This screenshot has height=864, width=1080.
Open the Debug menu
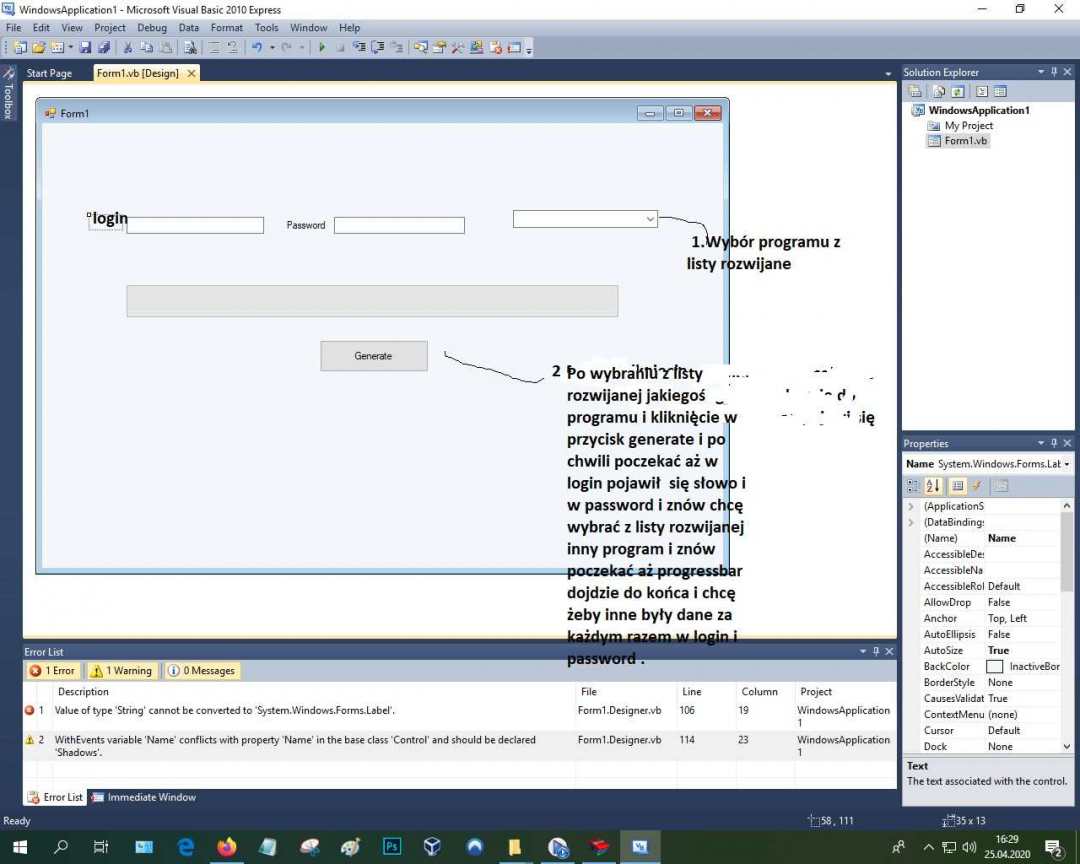pyautogui.click(x=152, y=28)
